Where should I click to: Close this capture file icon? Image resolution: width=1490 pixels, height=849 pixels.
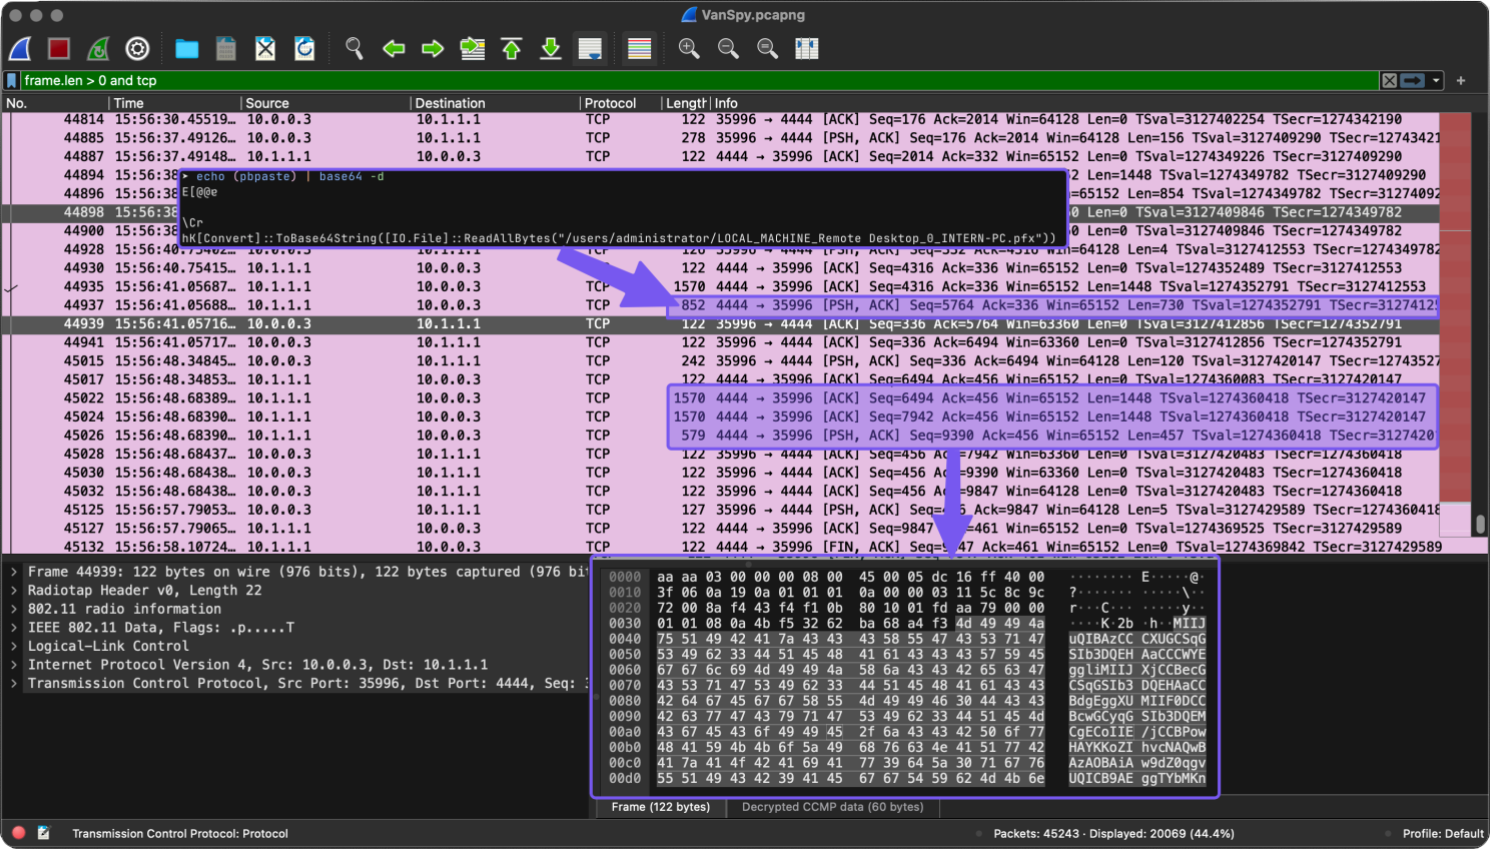[265, 48]
